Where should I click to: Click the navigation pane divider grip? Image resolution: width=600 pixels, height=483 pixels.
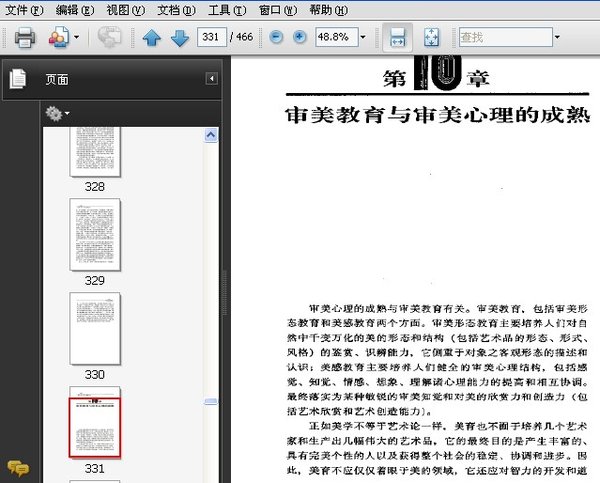(x=225, y=292)
